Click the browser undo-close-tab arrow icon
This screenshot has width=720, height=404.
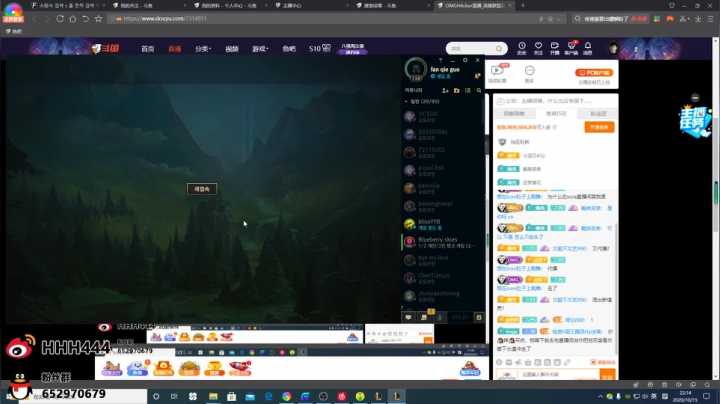85,19
